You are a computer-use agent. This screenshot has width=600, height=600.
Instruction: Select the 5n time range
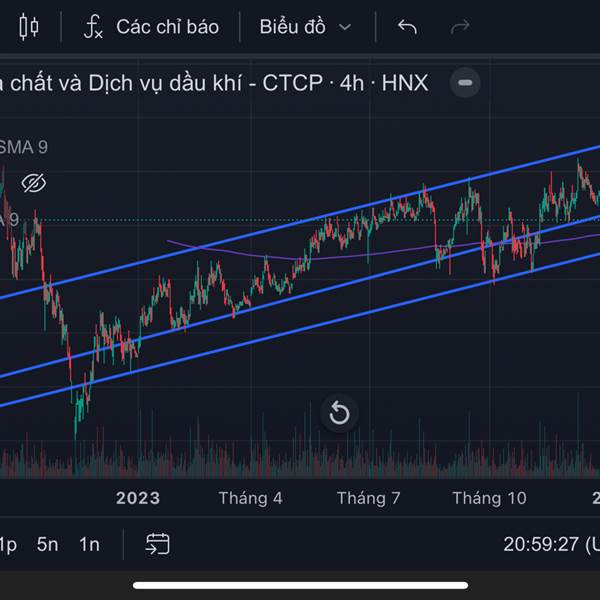pyautogui.click(x=48, y=545)
